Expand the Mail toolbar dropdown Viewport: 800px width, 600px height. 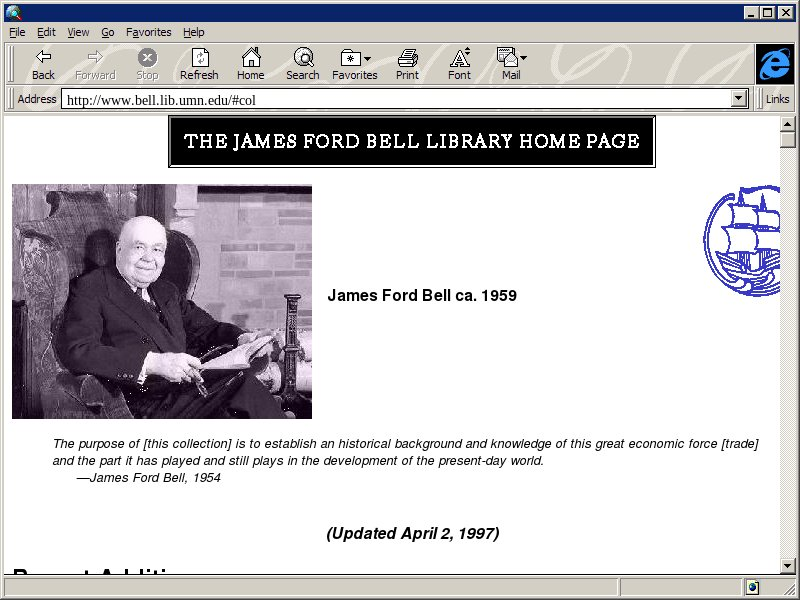tap(523, 59)
